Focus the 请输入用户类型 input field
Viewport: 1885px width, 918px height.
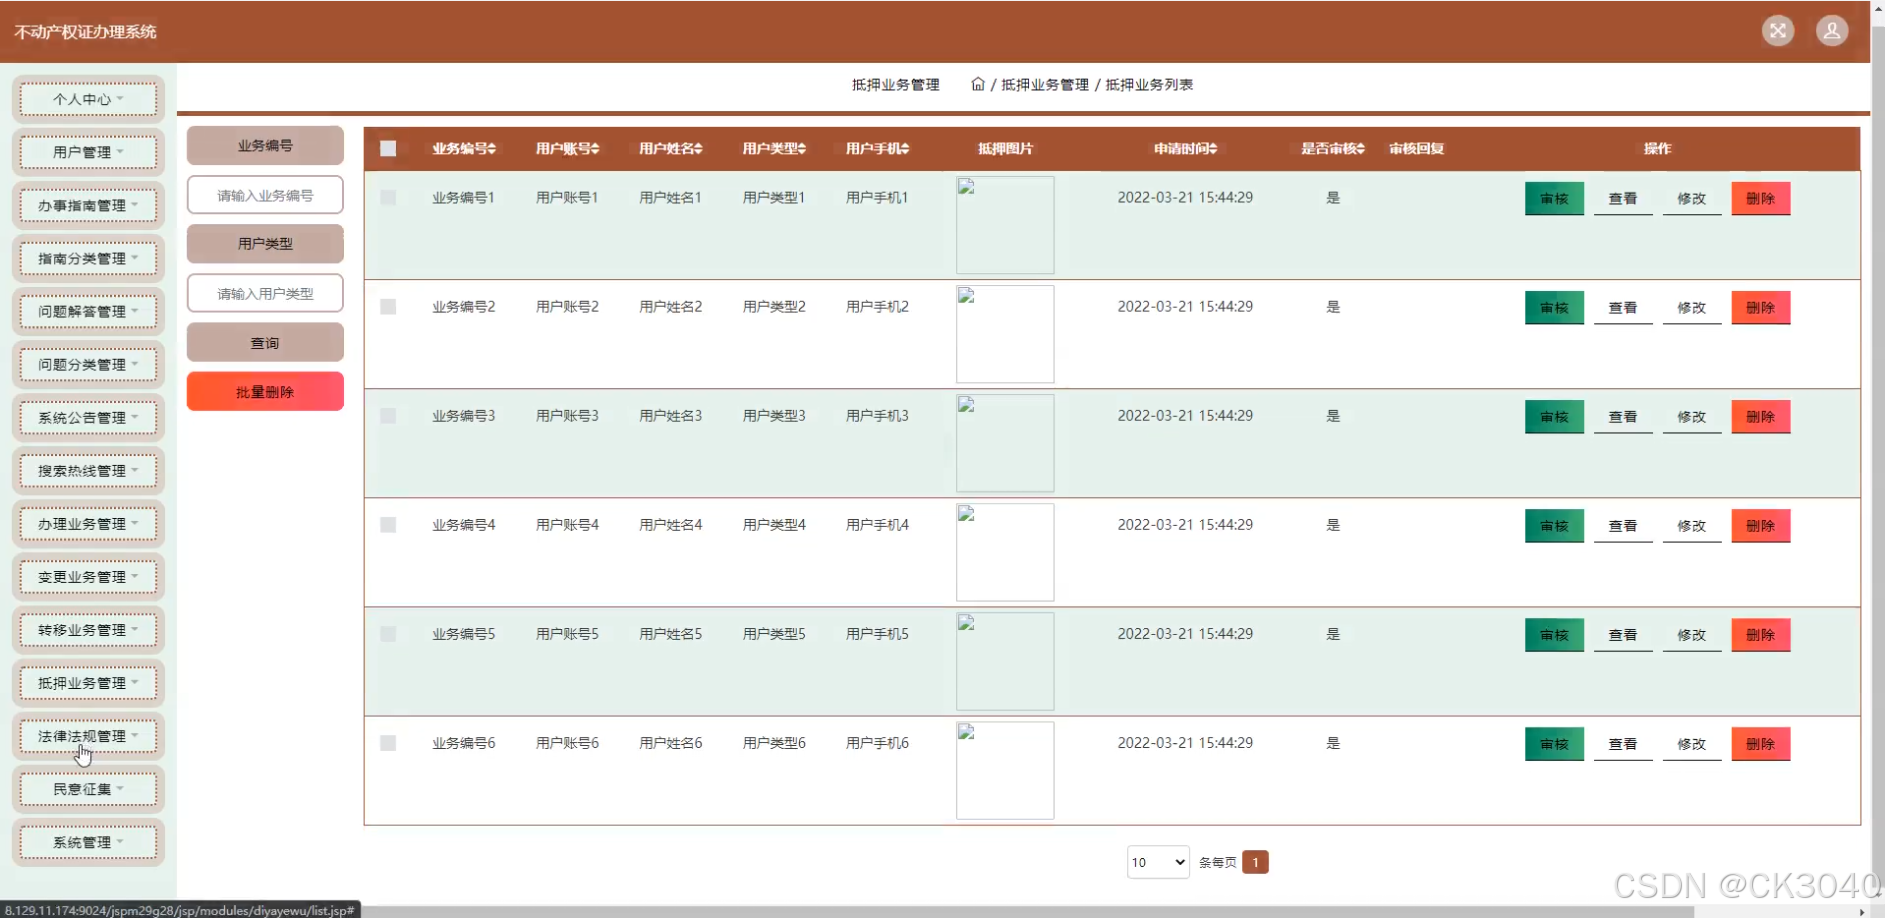[265, 293]
